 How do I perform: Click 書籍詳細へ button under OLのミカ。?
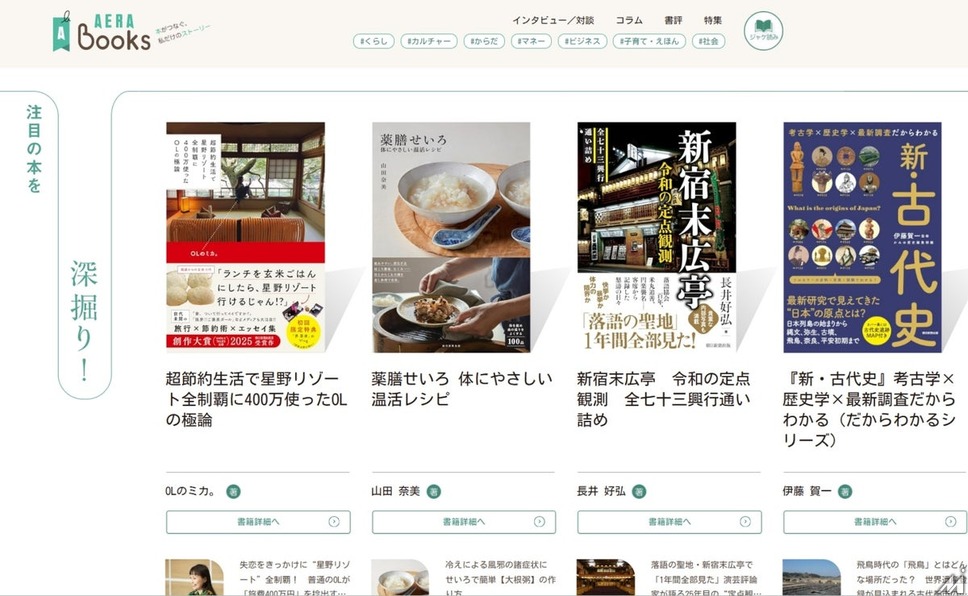click(258, 522)
